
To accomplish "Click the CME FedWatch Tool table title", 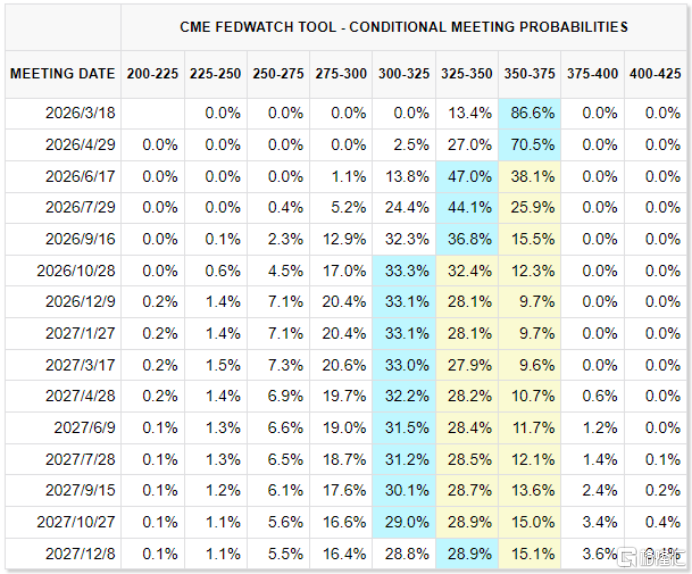I will point(404,27).
